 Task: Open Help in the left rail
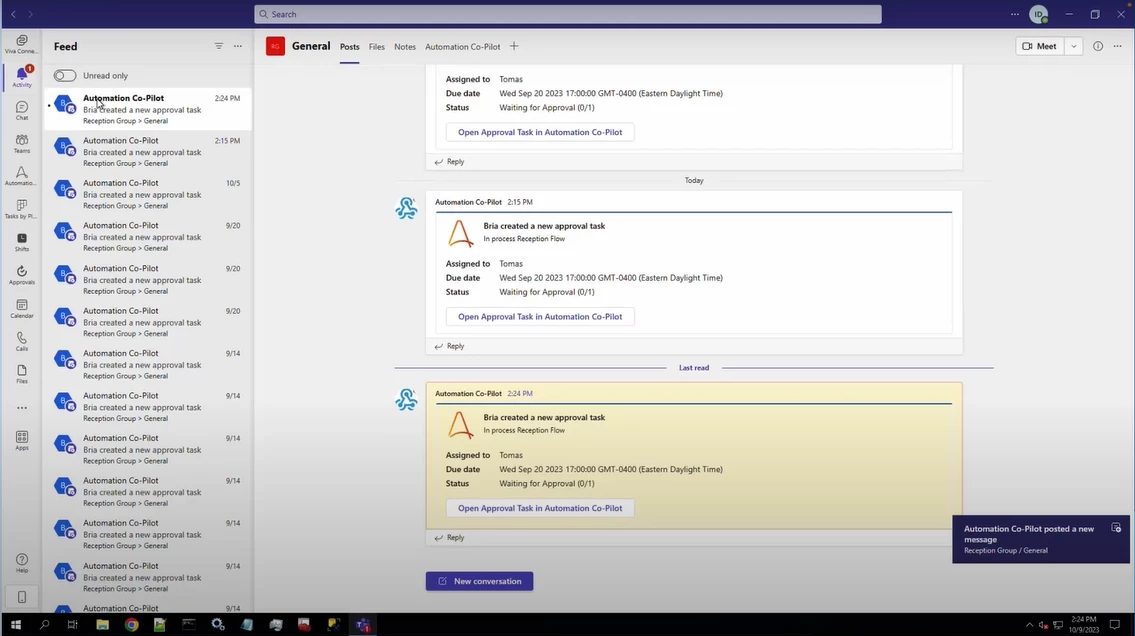click(x=22, y=563)
